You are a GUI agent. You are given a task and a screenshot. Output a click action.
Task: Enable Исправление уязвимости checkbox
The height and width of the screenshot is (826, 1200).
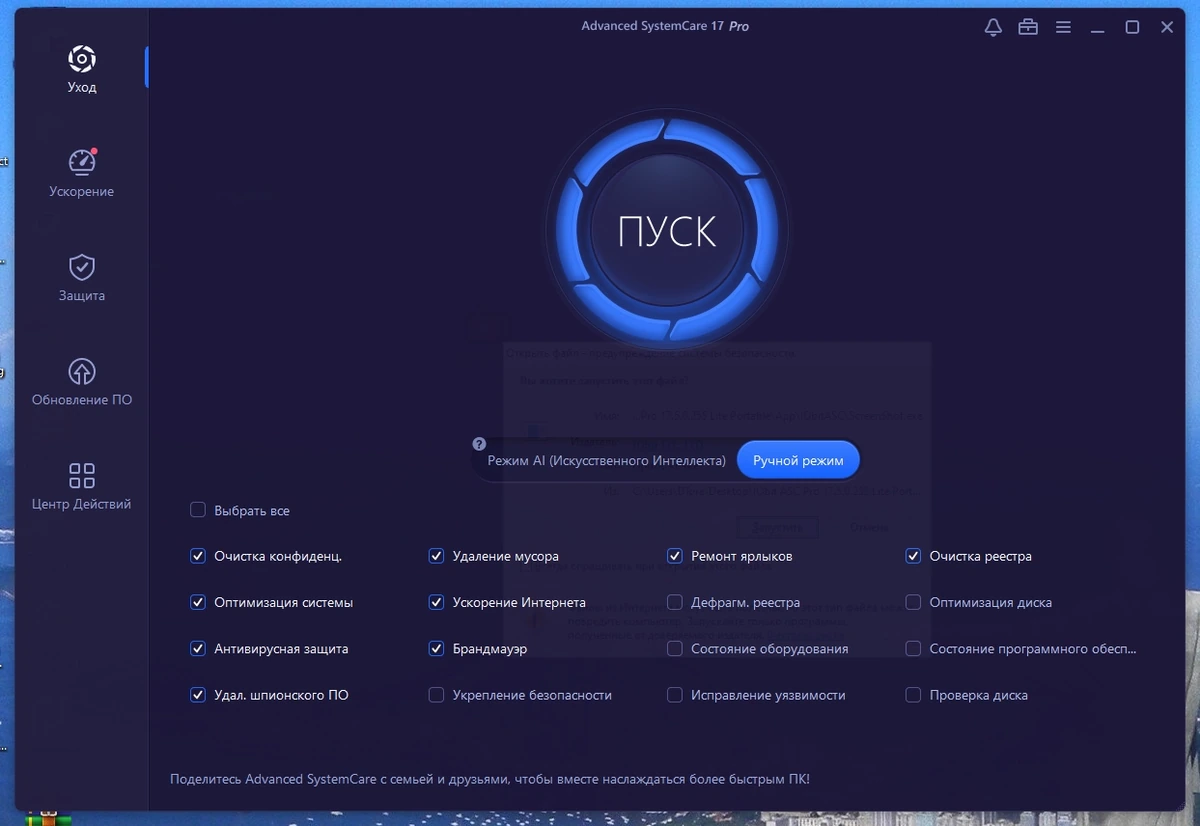675,694
